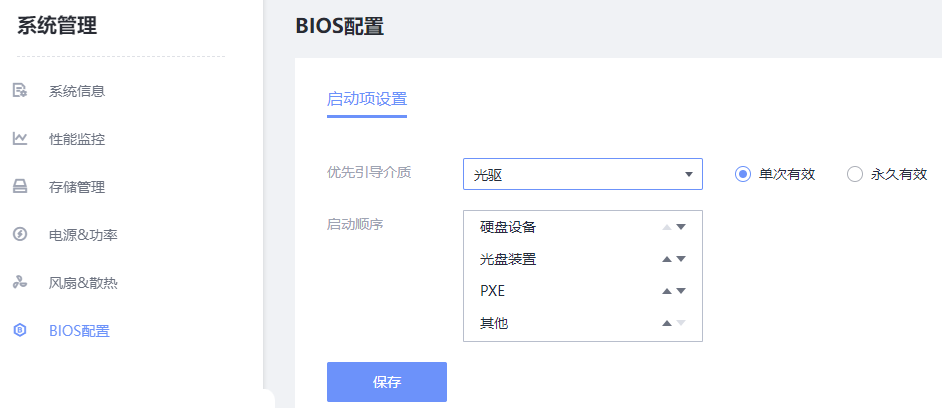Move PXE down in boot order

[681, 291]
